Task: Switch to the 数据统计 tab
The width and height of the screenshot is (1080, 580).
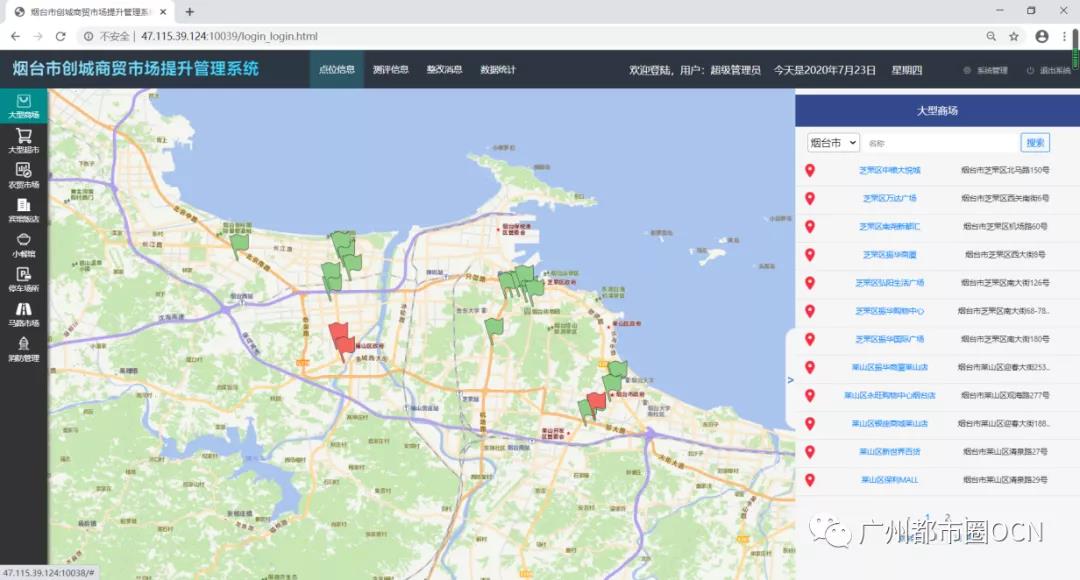Action: click(x=498, y=70)
